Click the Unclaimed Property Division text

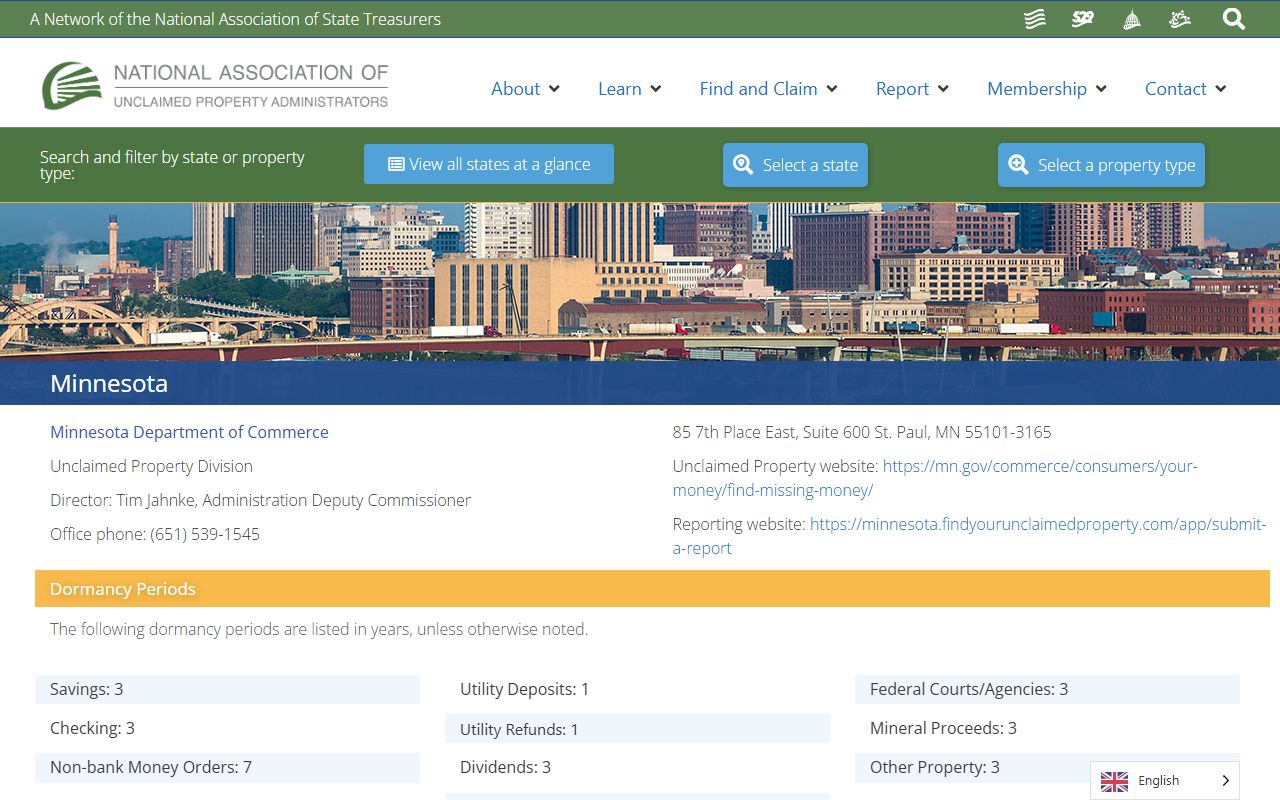(x=151, y=466)
